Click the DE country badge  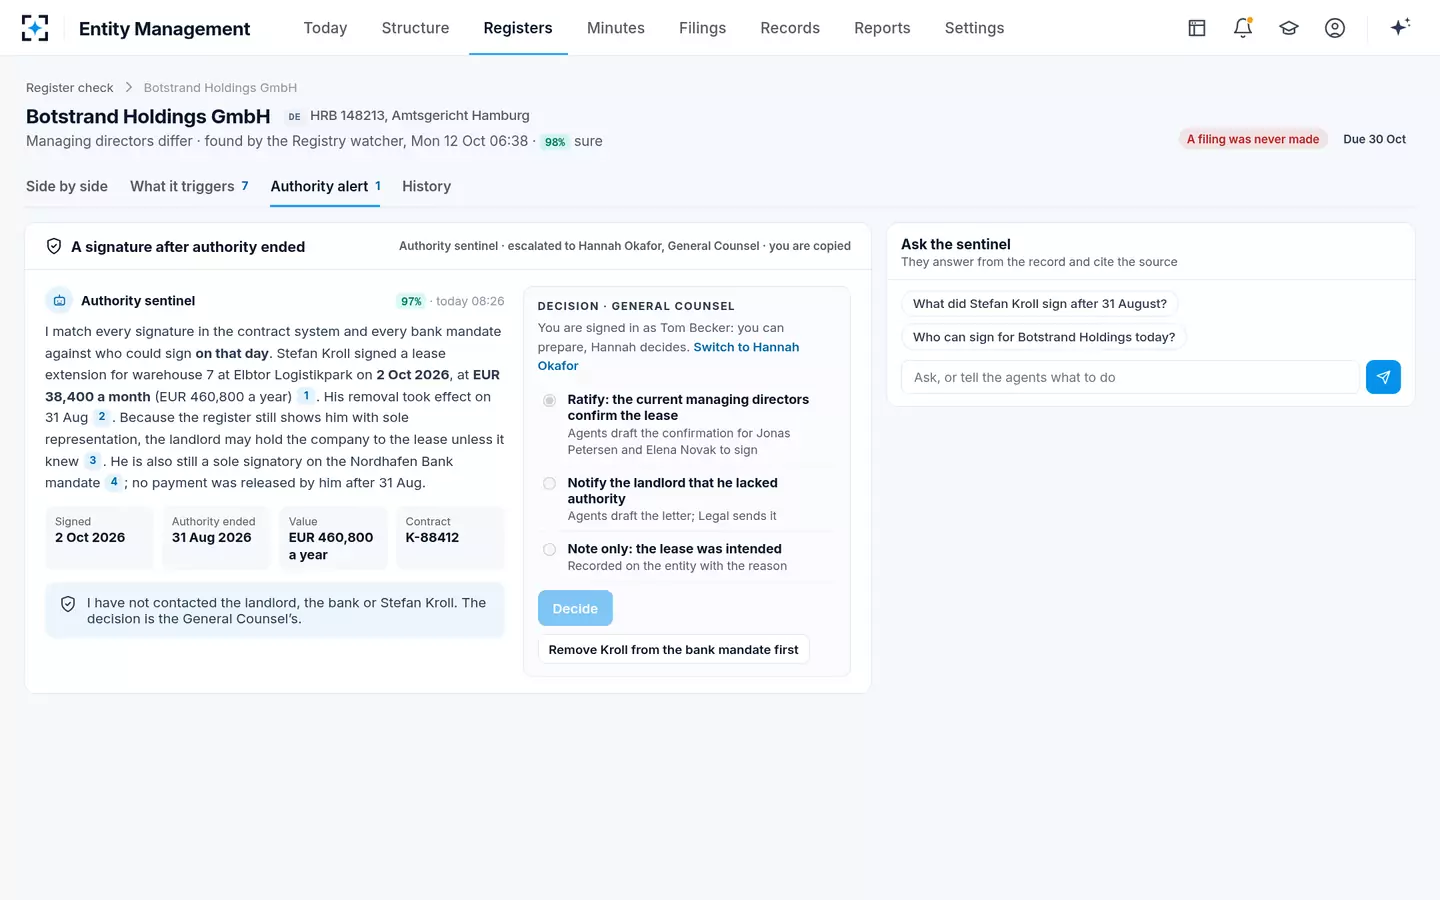[x=294, y=116]
